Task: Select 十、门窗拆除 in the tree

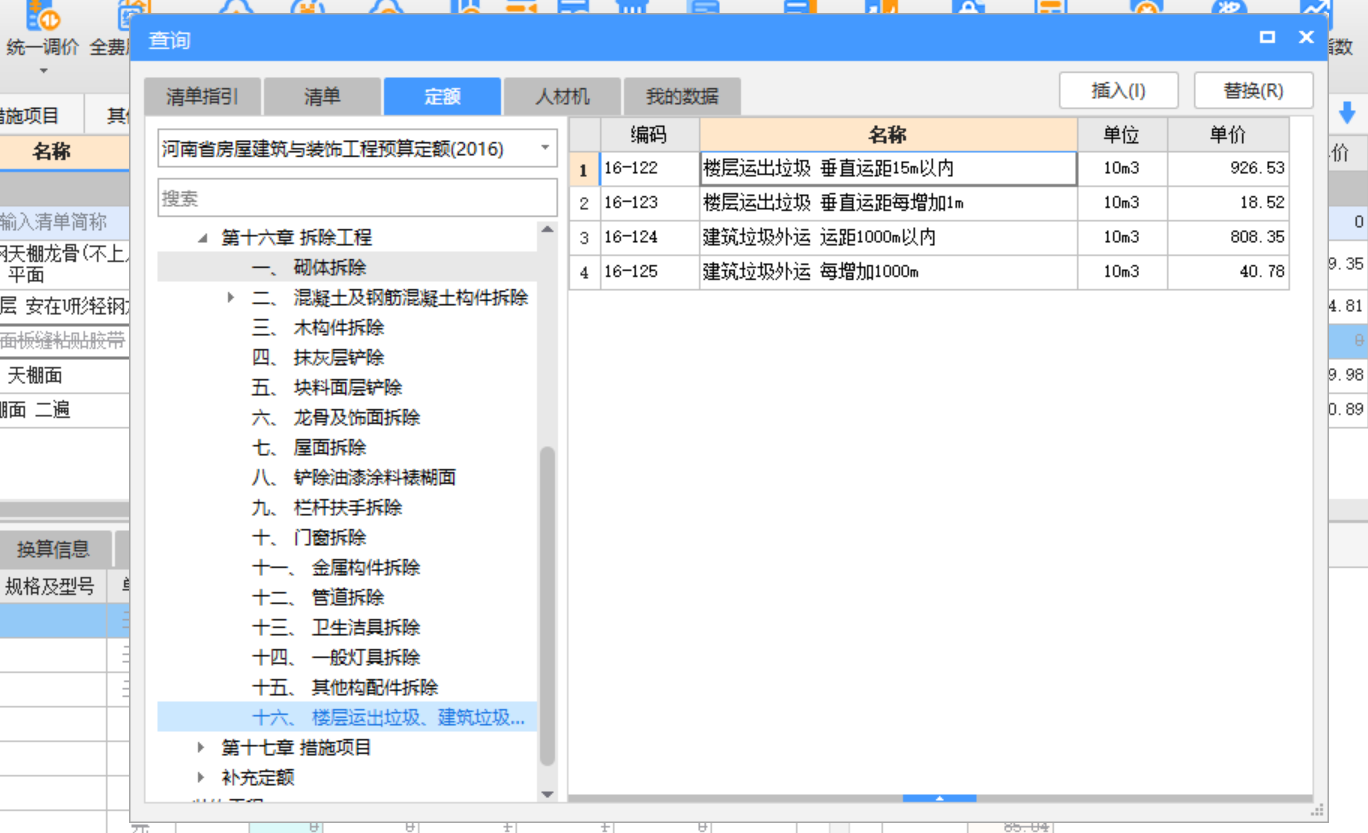Action: tap(309, 537)
